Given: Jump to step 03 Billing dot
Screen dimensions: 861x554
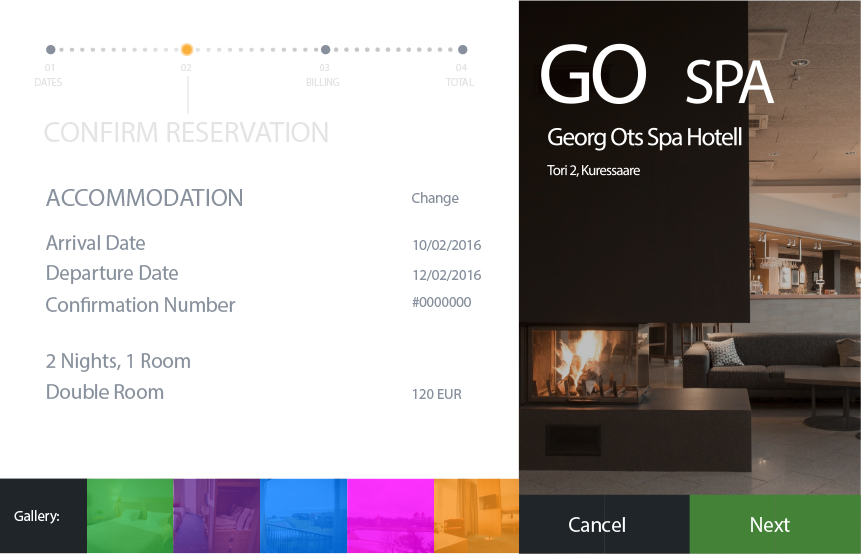Looking at the screenshot, I should pyautogui.click(x=325, y=49).
